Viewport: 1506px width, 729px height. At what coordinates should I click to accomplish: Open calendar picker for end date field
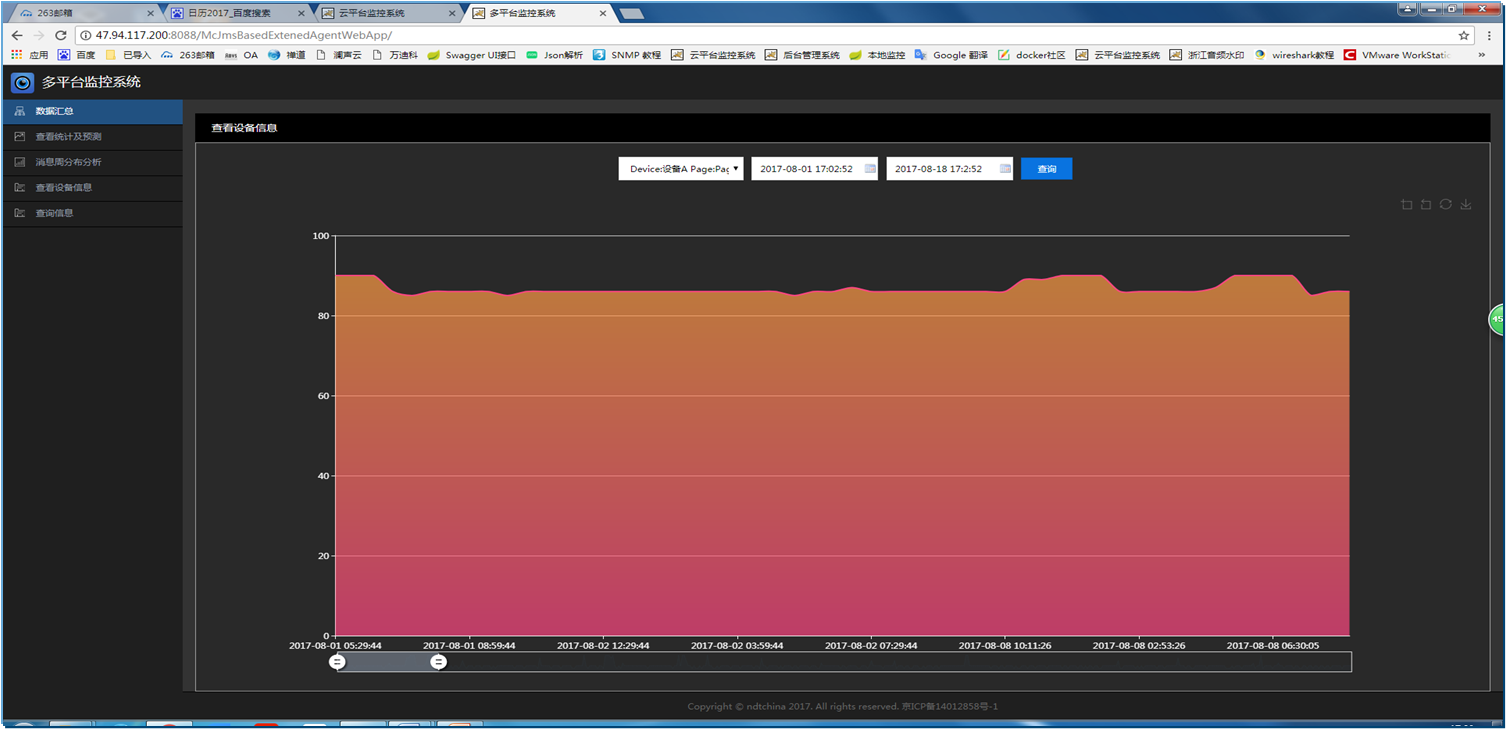coord(1005,169)
